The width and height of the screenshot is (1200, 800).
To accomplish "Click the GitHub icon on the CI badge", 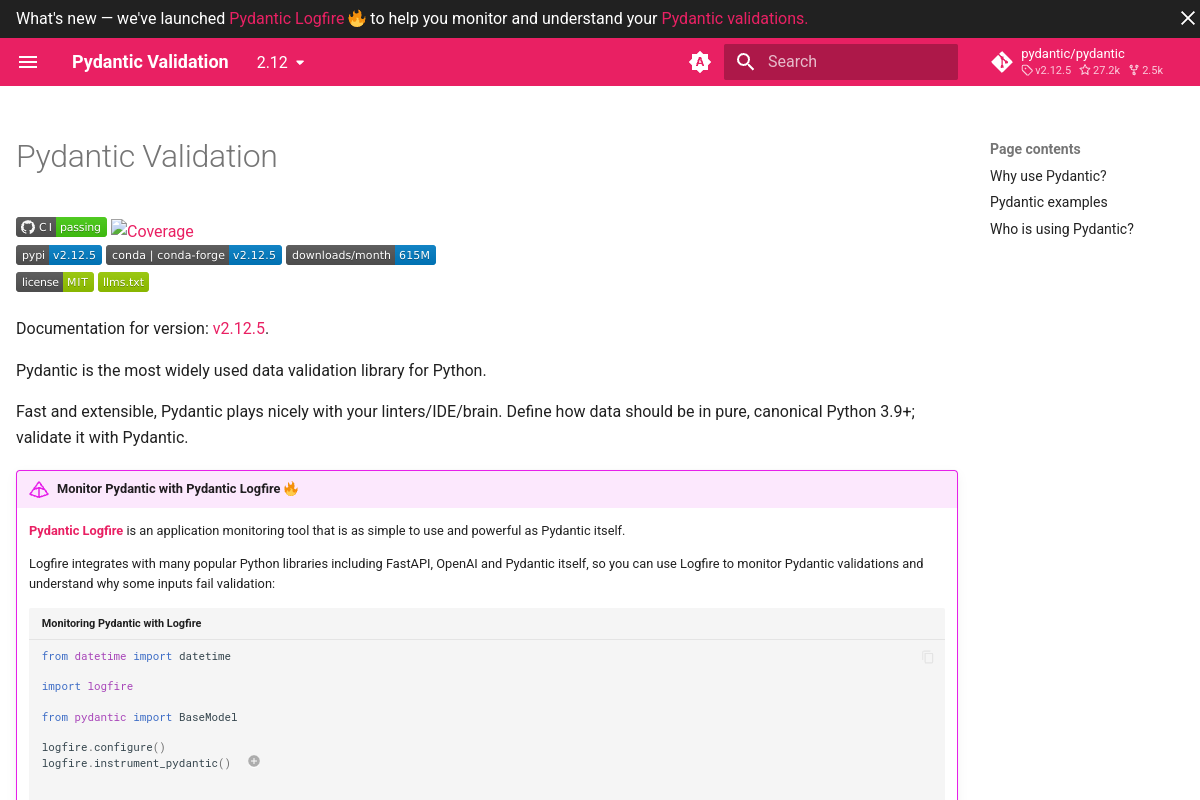I will coord(27,226).
